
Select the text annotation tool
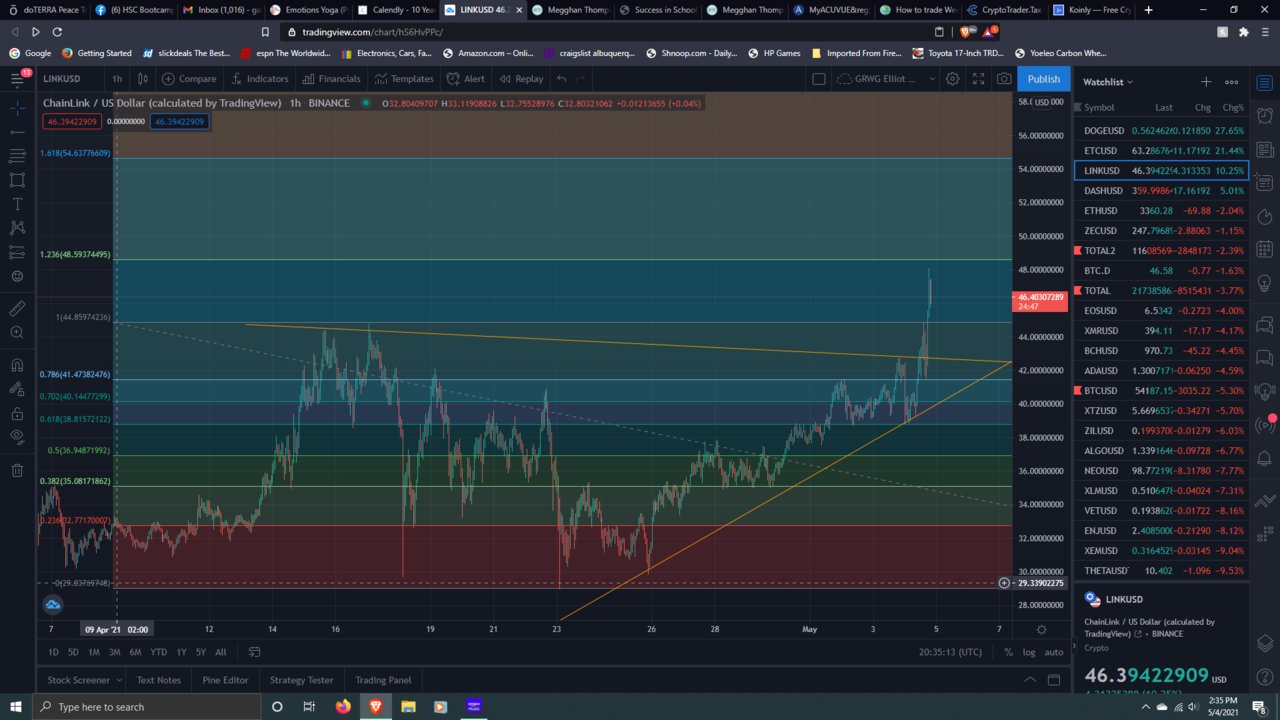click(x=17, y=204)
